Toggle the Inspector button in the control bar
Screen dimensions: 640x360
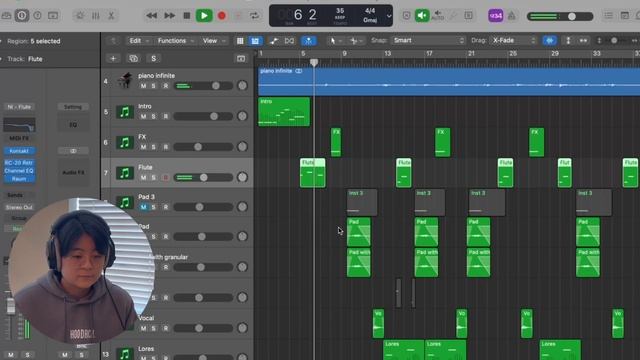coord(22,16)
